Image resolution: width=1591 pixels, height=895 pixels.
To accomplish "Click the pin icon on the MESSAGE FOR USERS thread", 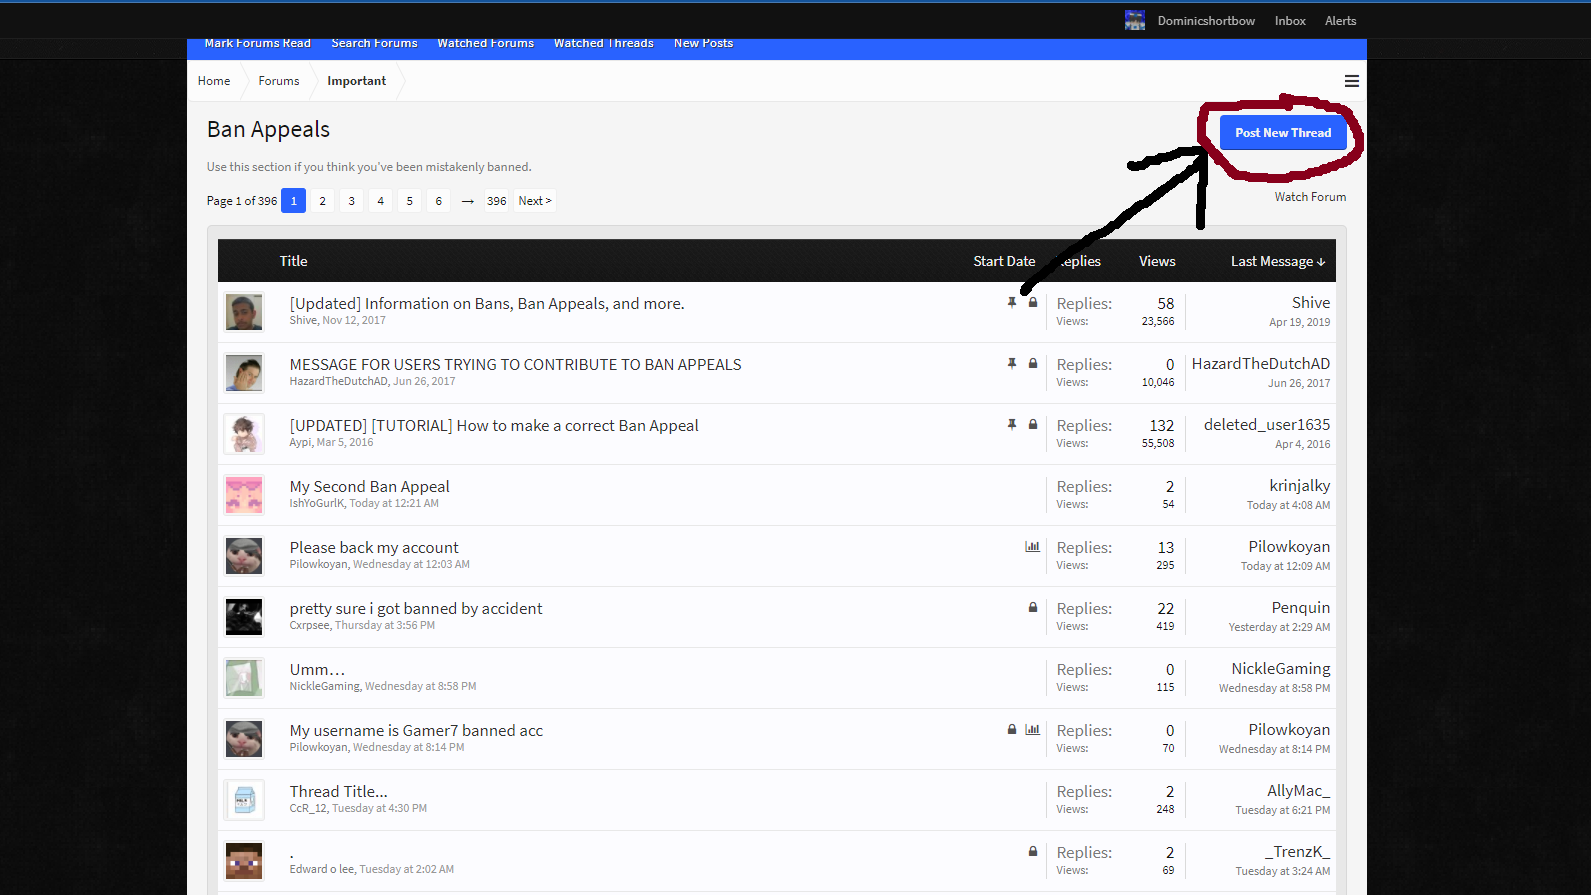I will click(x=1012, y=364).
